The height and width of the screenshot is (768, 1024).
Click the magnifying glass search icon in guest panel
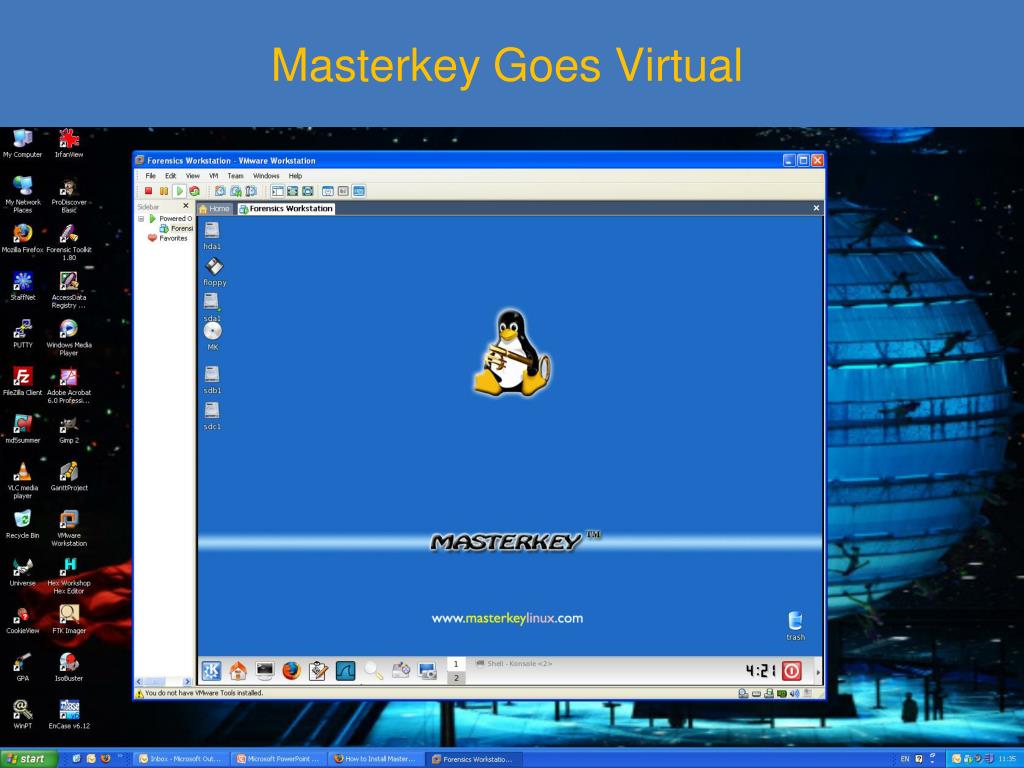[373, 671]
